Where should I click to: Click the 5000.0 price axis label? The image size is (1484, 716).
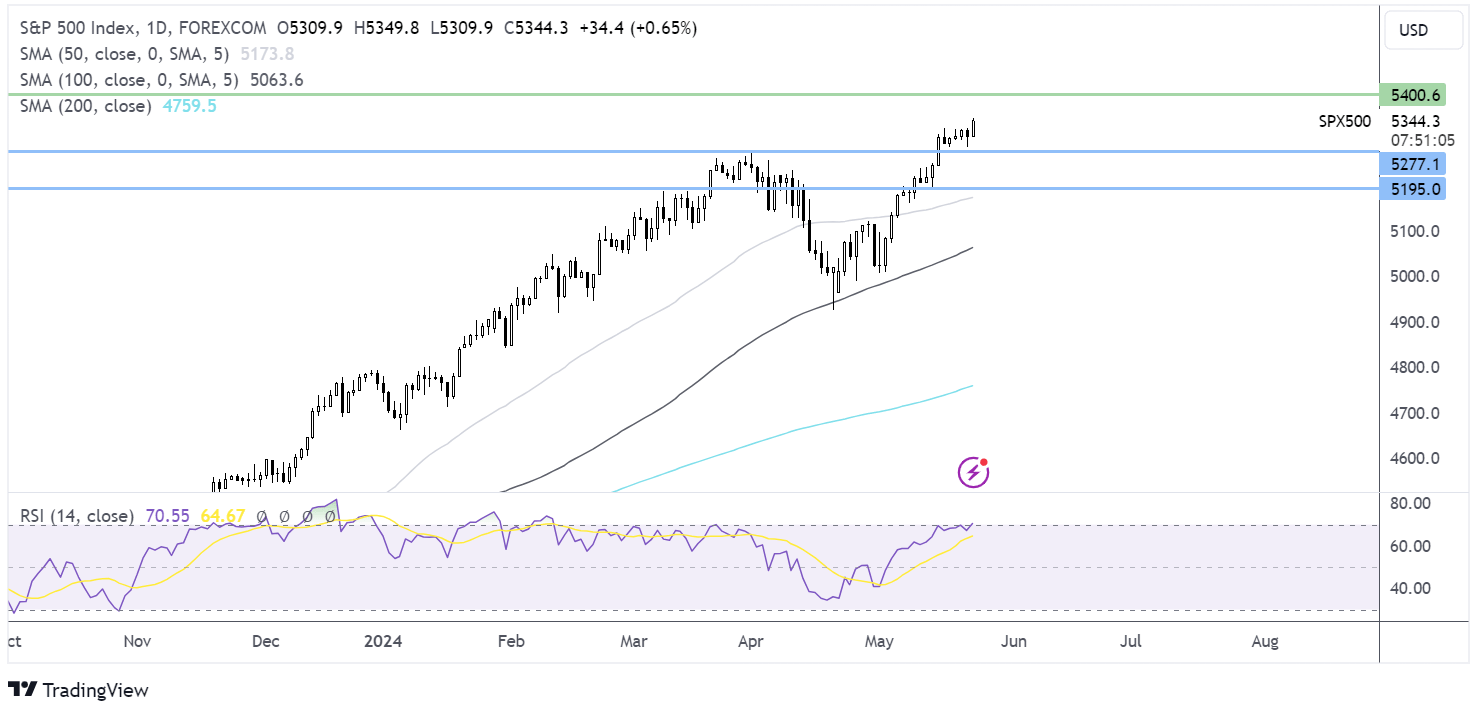1414,277
